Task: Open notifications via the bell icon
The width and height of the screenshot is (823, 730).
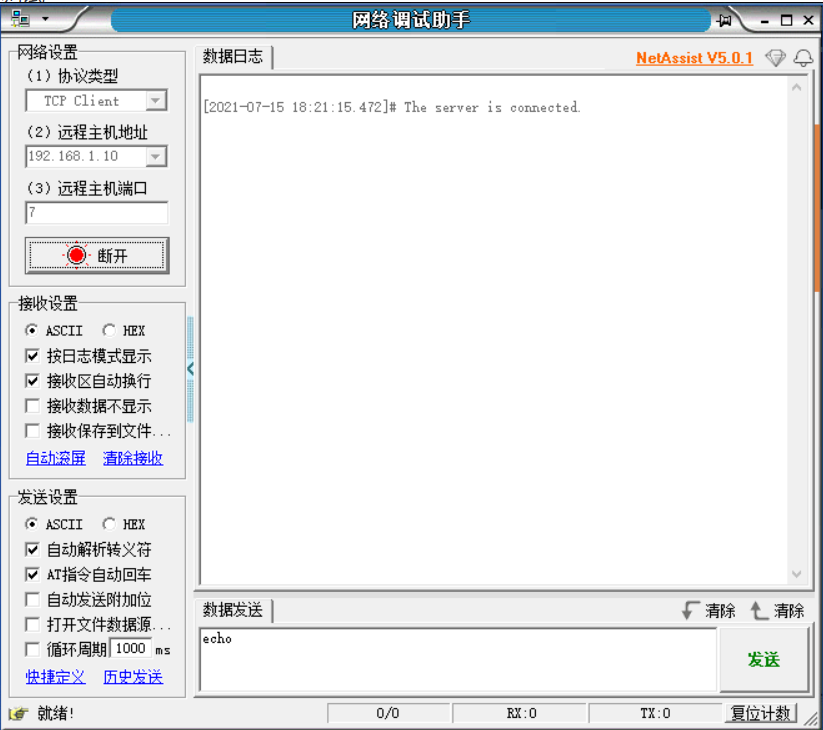Action: click(x=803, y=58)
